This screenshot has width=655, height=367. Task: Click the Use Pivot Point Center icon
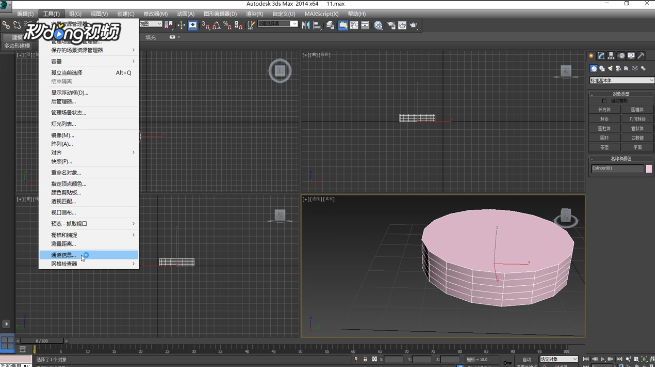pyautogui.click(x=168, y=25)
